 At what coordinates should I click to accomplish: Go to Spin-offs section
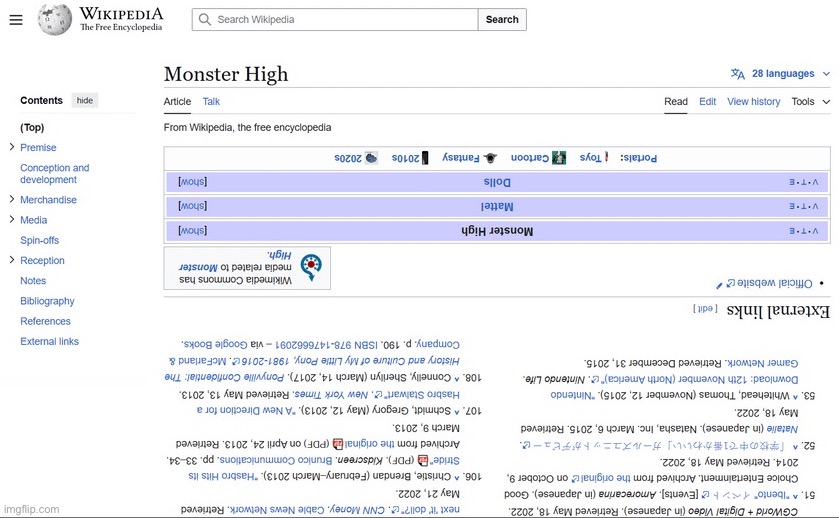(39, 240)
